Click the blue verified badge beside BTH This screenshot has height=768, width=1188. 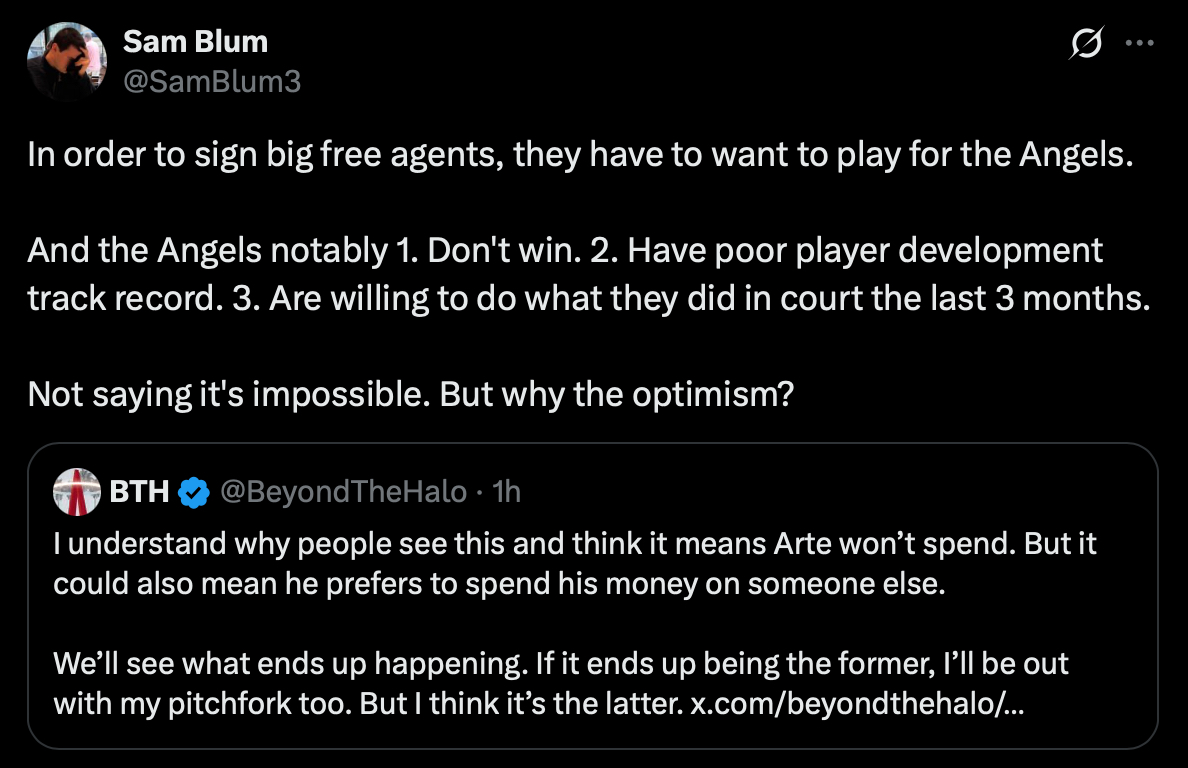pos(193,492)
